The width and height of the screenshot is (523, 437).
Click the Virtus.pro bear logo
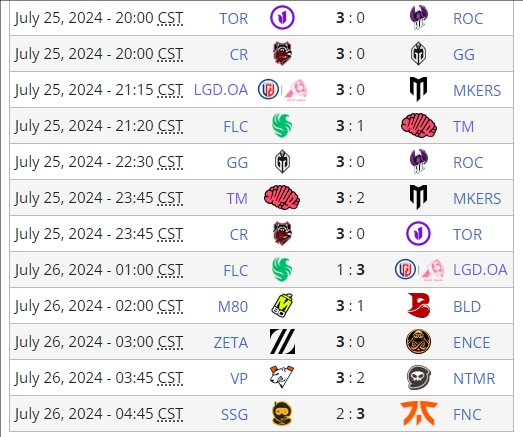pyautogui.click(x=282, y=377)
